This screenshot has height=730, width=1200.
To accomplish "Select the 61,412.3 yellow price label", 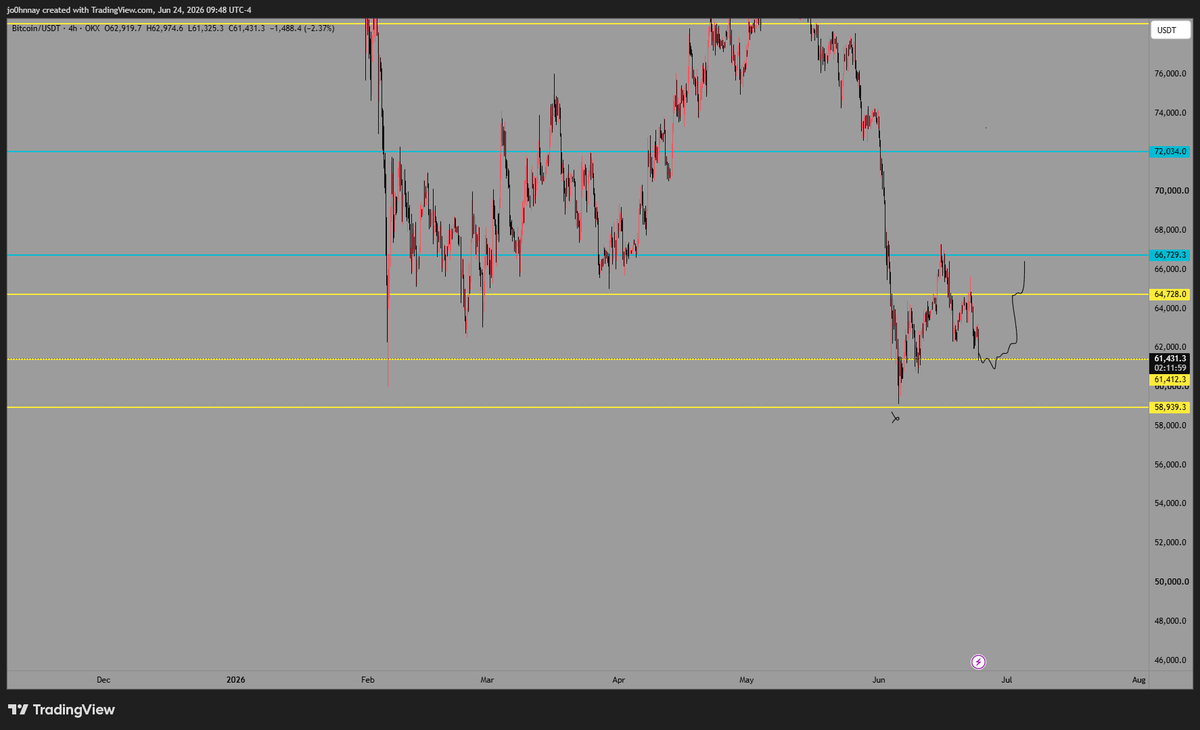I will (x=1169, y=380).
